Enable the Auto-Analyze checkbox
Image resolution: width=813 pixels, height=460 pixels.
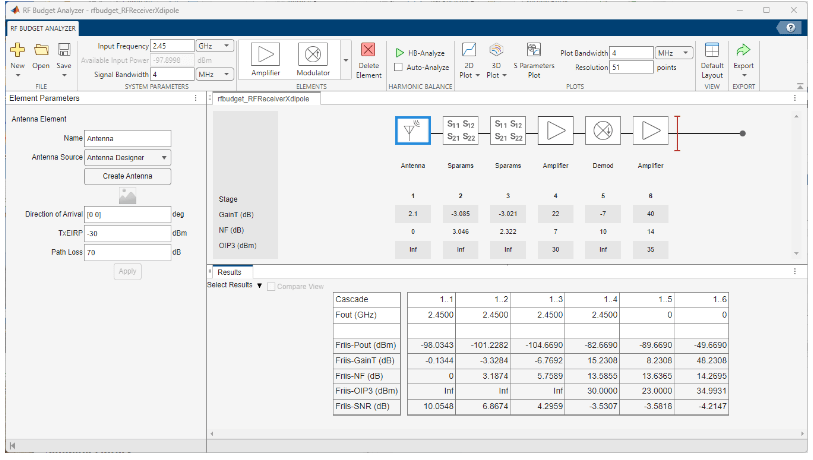(400, 68)
